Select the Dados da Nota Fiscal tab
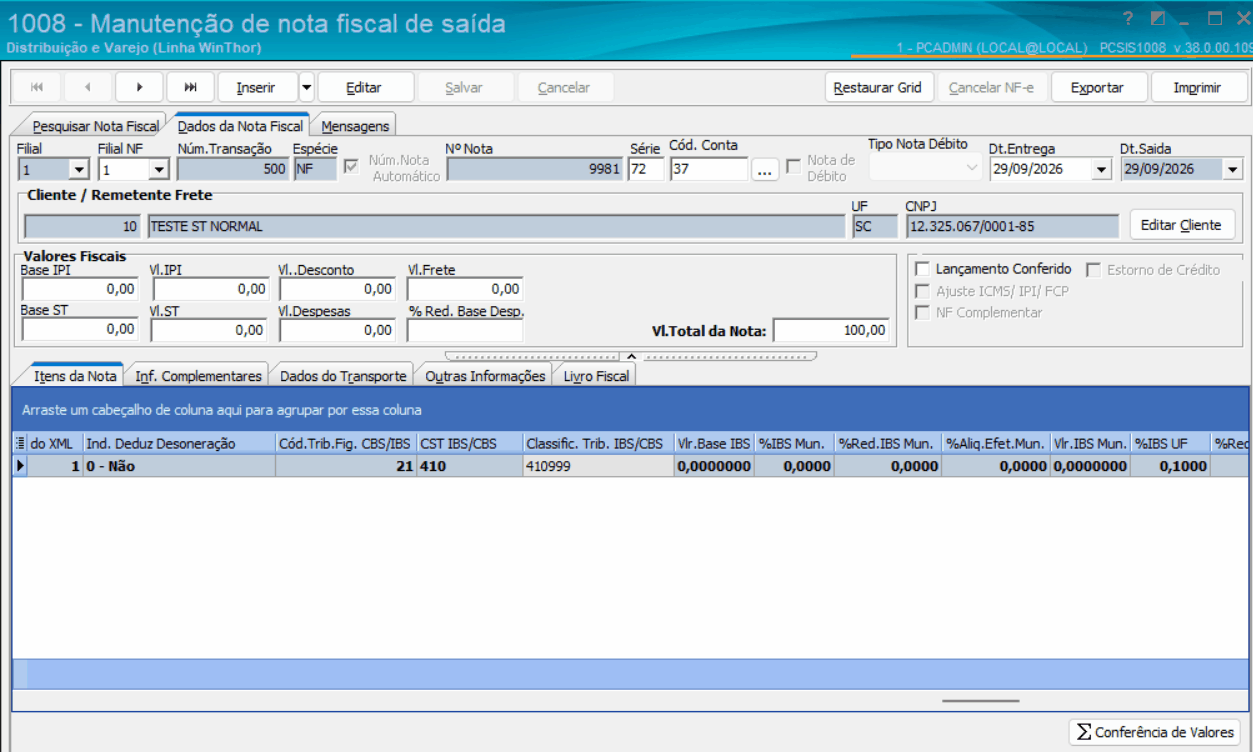 pos(240,126)
